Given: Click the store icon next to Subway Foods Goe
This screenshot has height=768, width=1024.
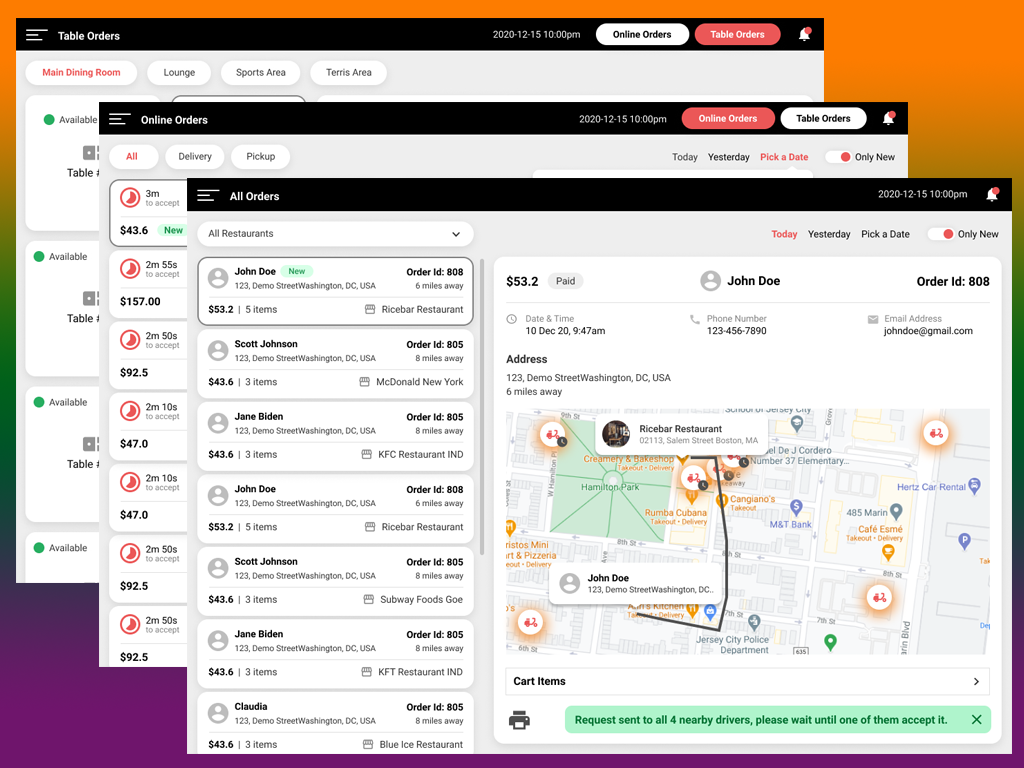Looking at the screenshot, I should [368, 600].
